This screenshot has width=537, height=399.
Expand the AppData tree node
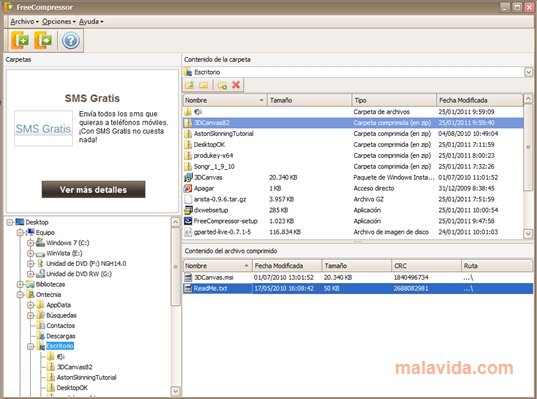point(30,305)
